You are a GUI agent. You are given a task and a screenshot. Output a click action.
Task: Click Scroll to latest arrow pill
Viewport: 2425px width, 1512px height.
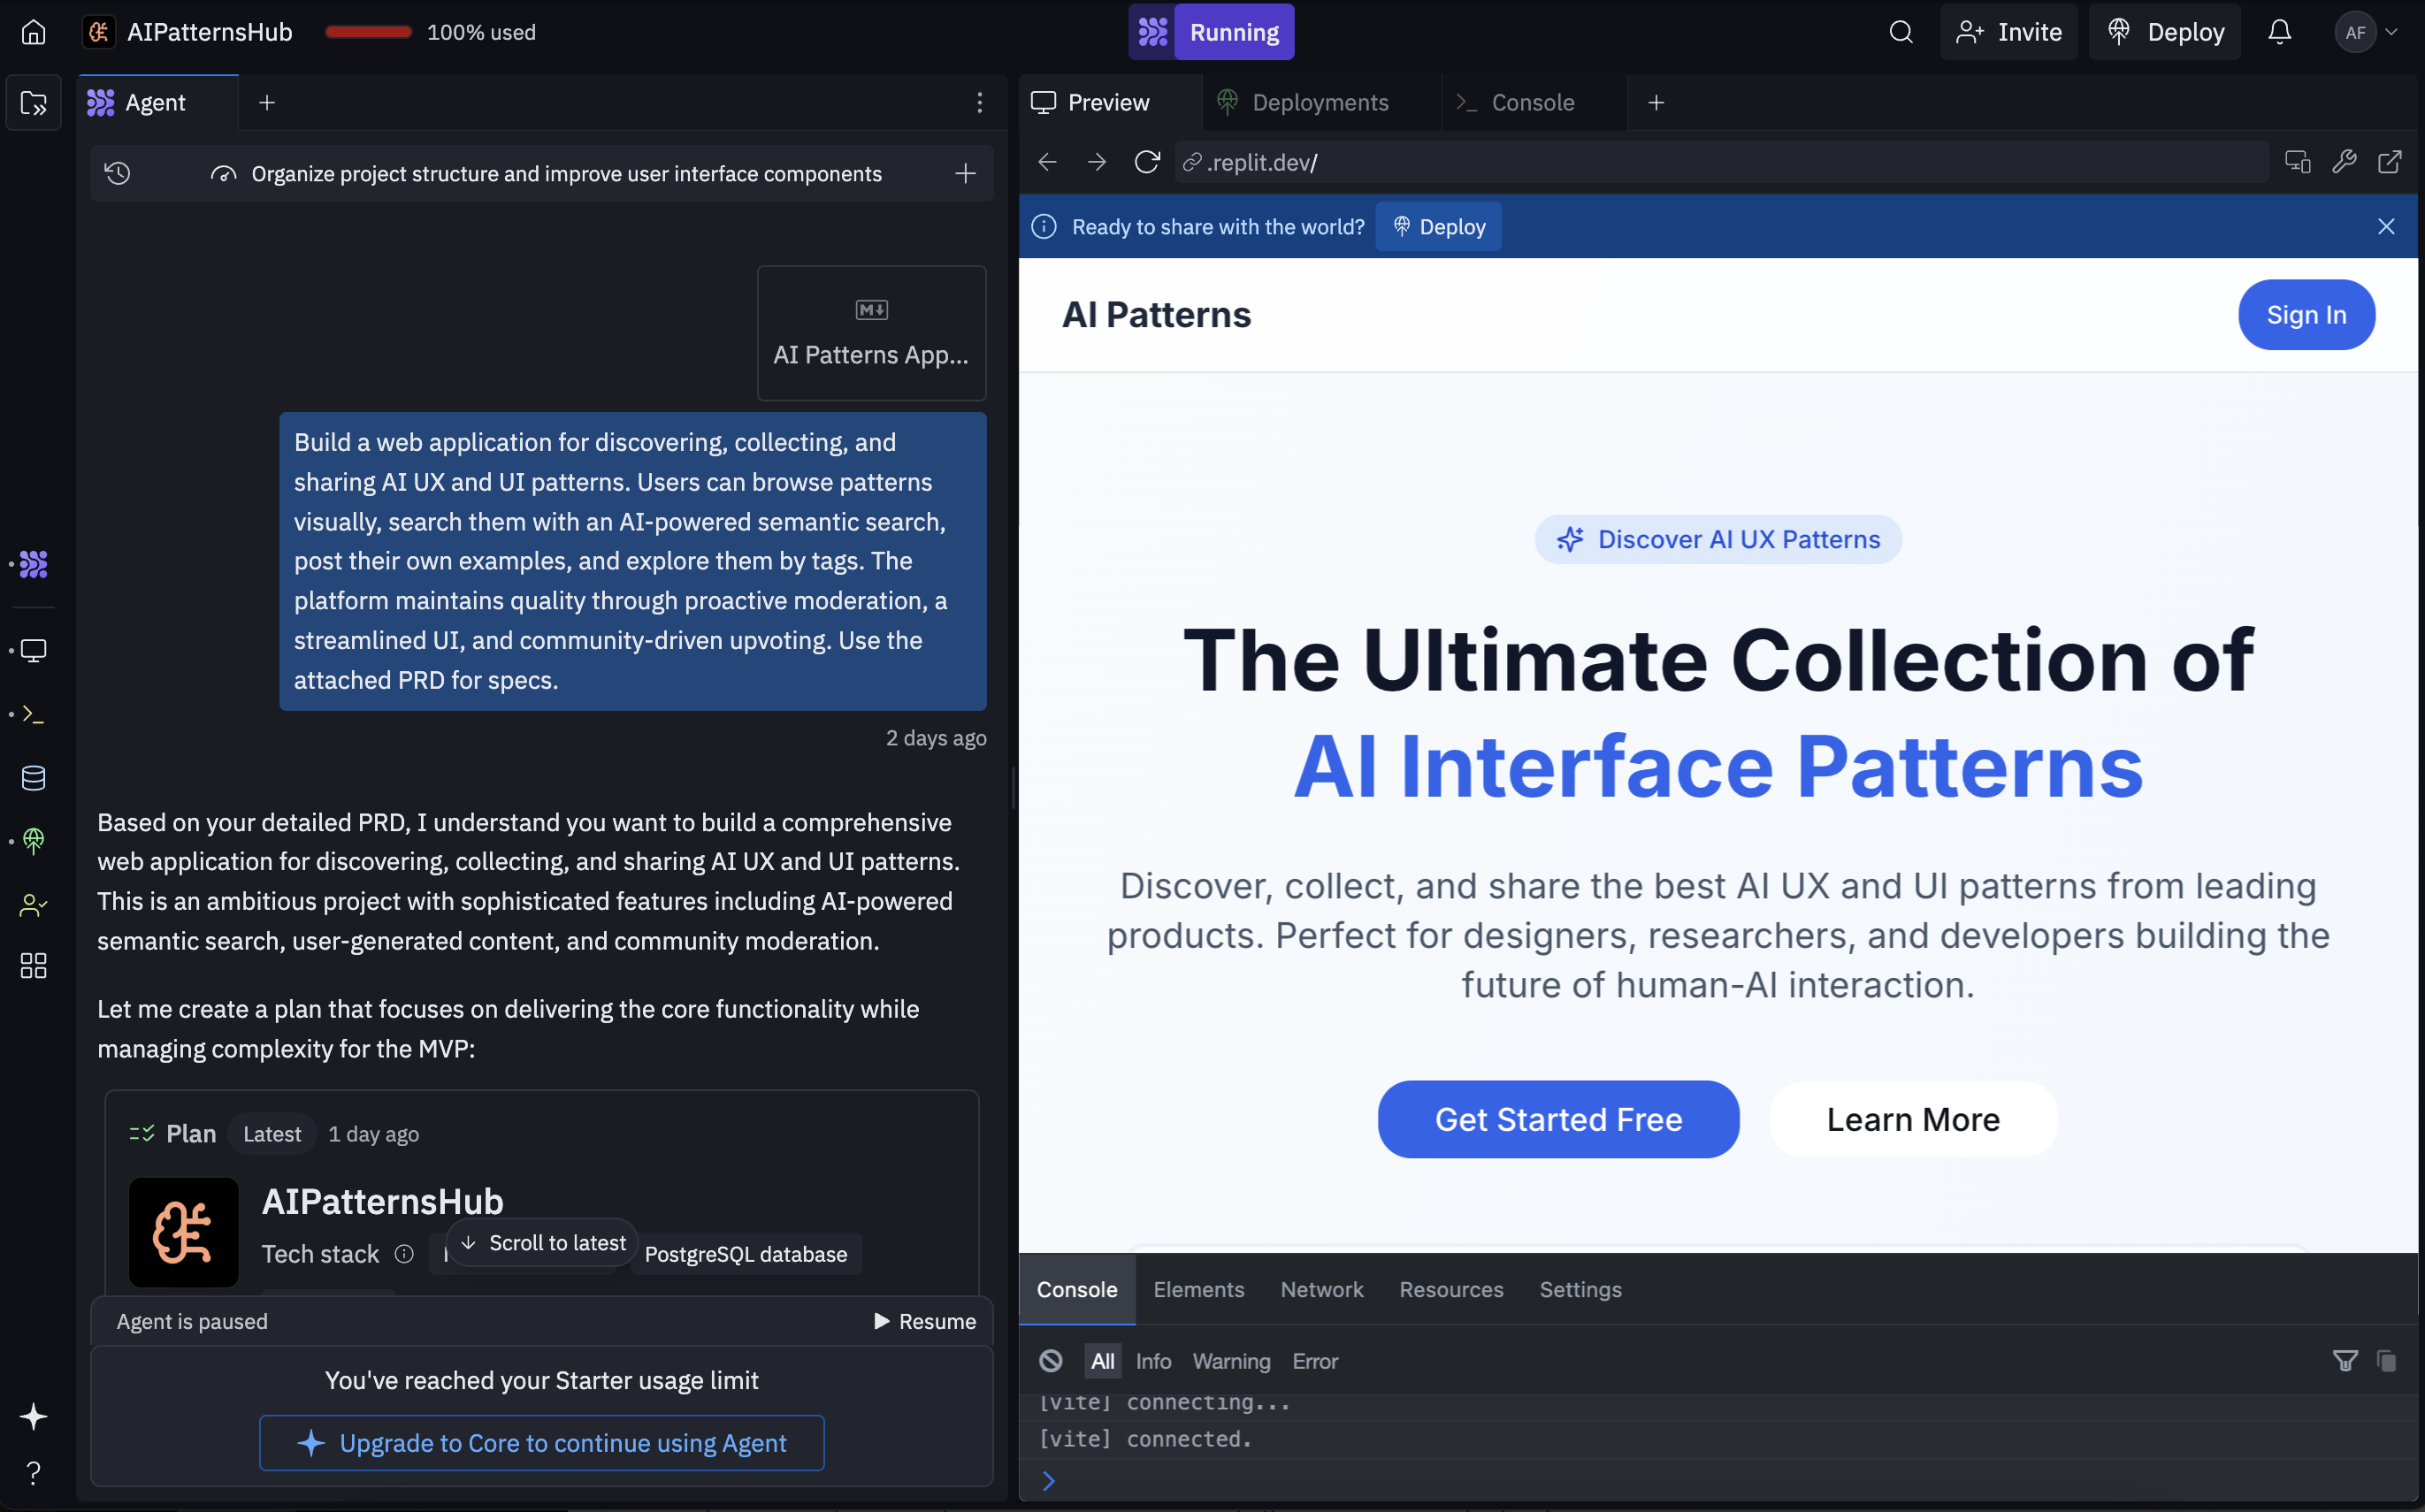[543, 1242]
